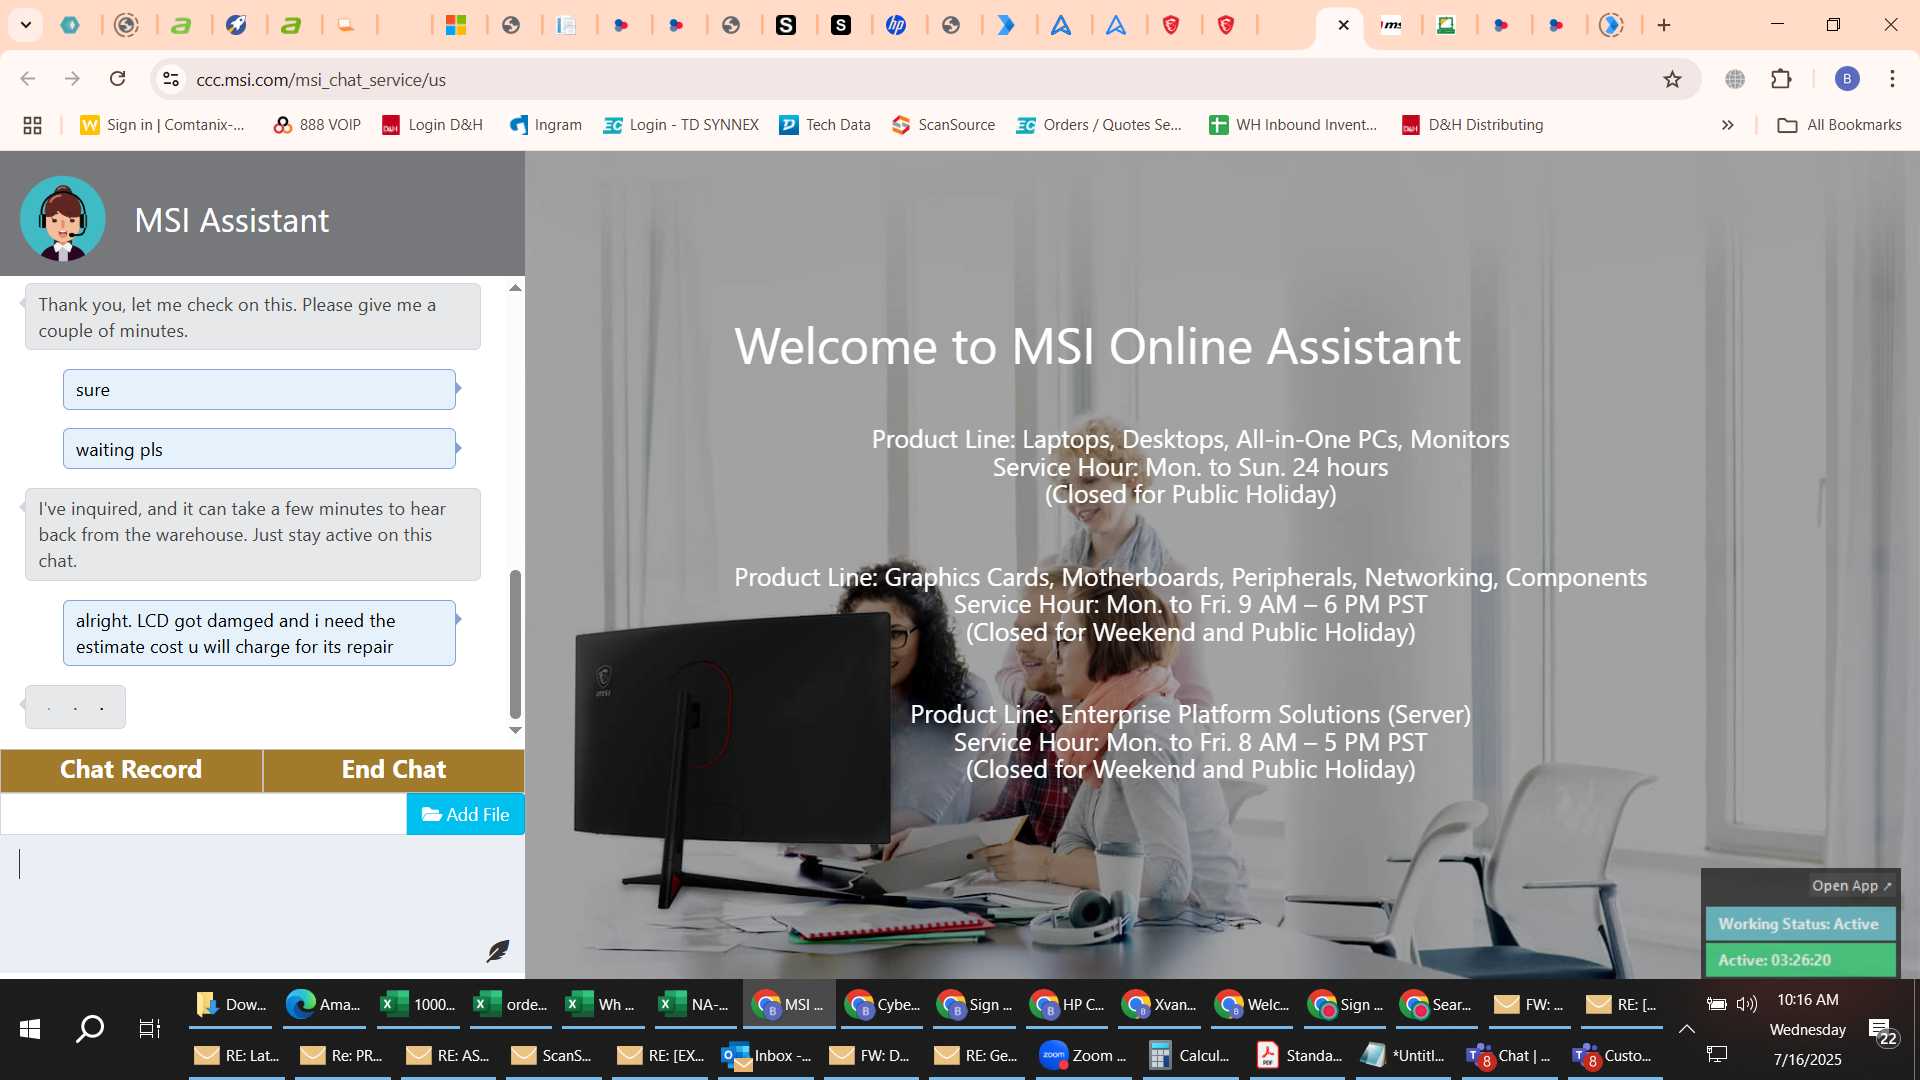This screenshot has width=1920, height=1080.
Task: Open clock showing 10:16 AM
Action: (1808, 1000)
